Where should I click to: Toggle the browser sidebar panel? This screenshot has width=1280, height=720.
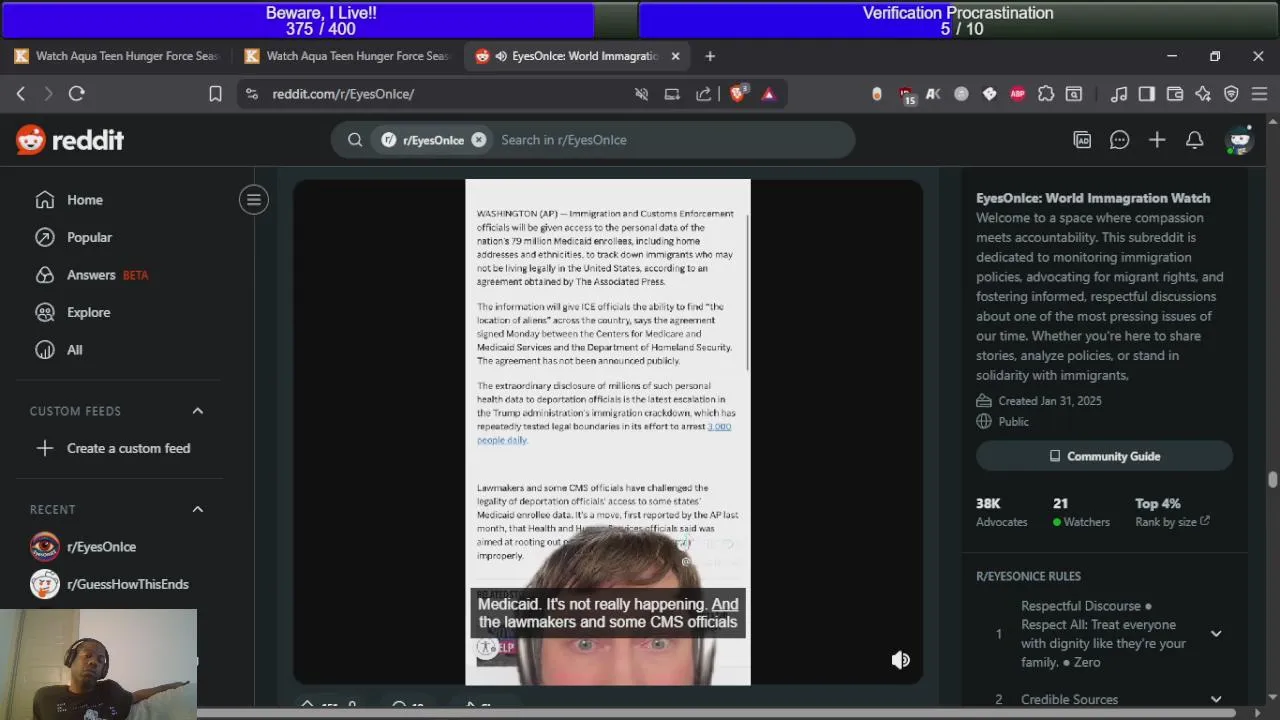[x=1147, y=94]
